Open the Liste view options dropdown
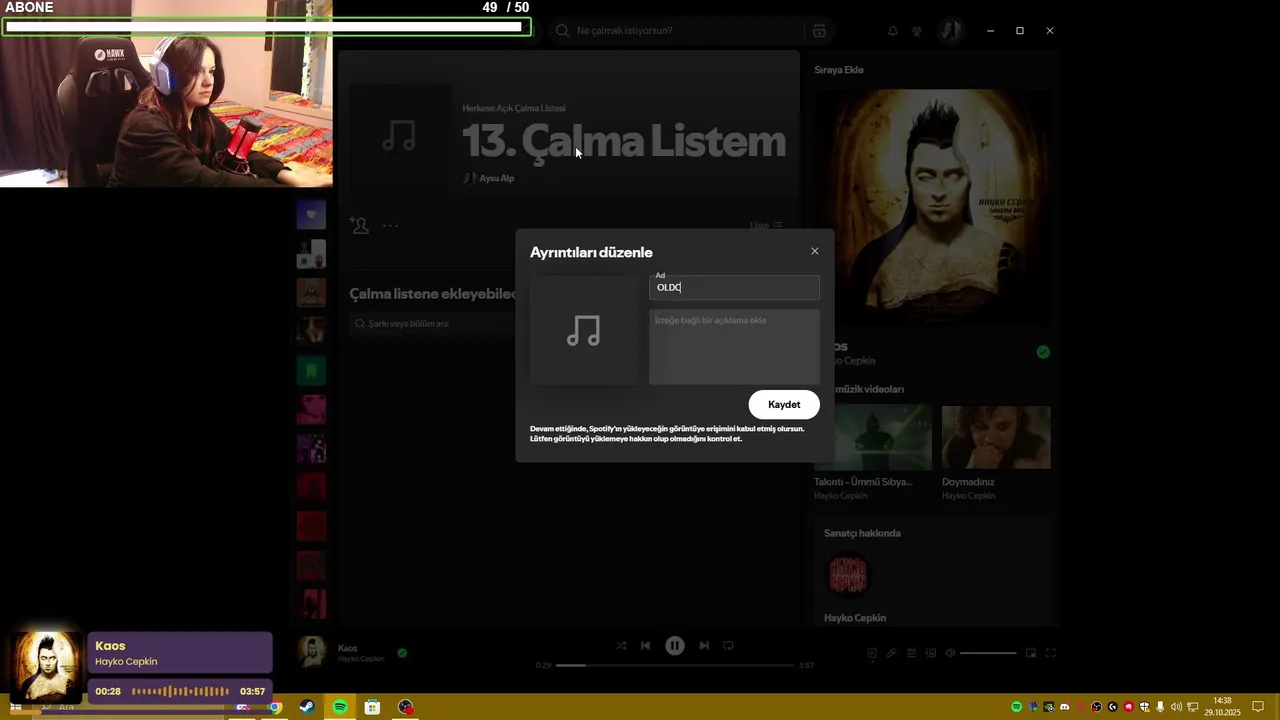Screen dimensions: 1280x720 pyautogui.click(x=767, y=225)
